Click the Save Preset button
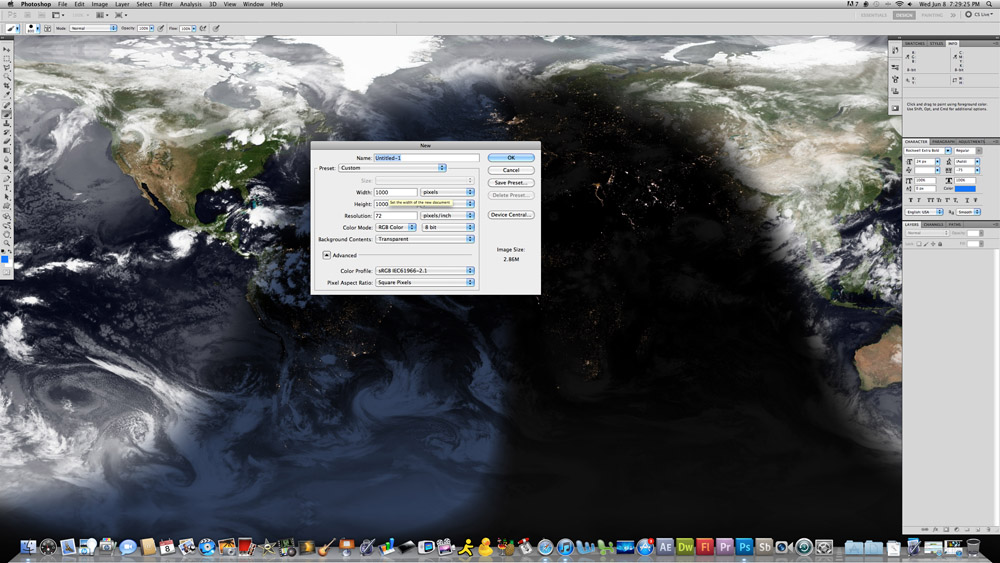 511,183
